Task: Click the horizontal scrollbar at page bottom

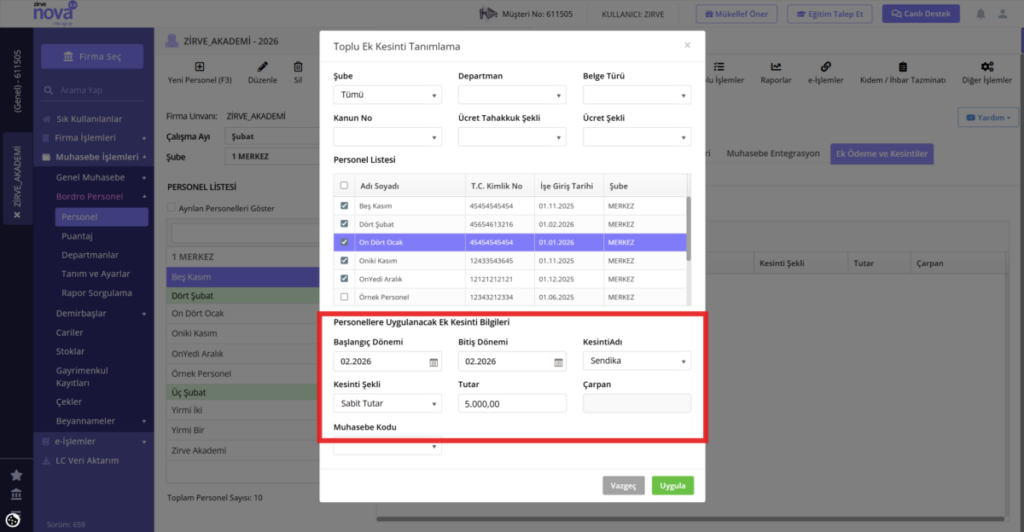Action: click(690, 519)
